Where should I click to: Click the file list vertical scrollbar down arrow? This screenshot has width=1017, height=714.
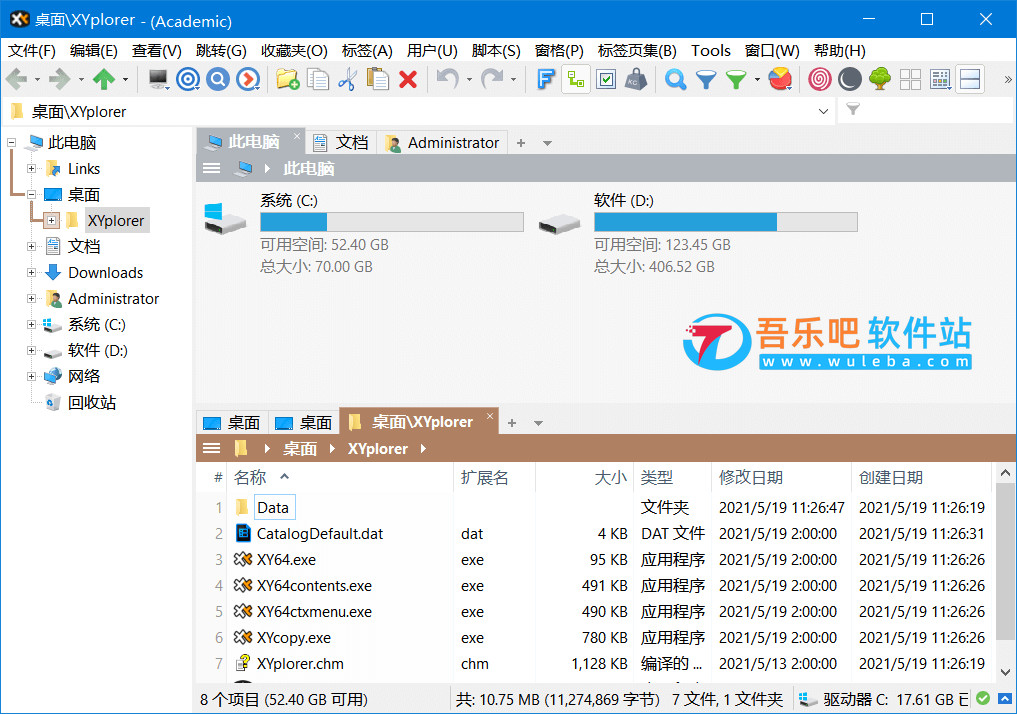1005,672
